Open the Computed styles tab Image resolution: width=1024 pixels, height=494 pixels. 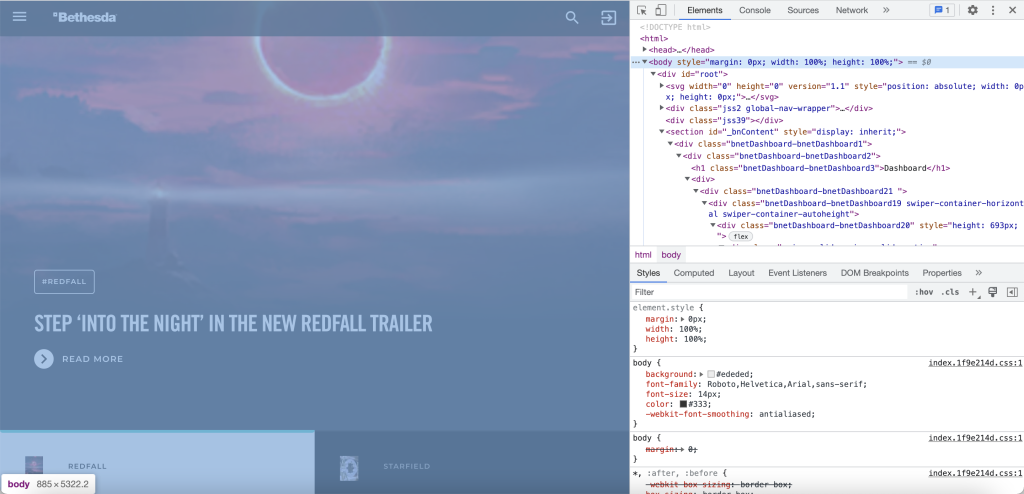click(694, 272)
